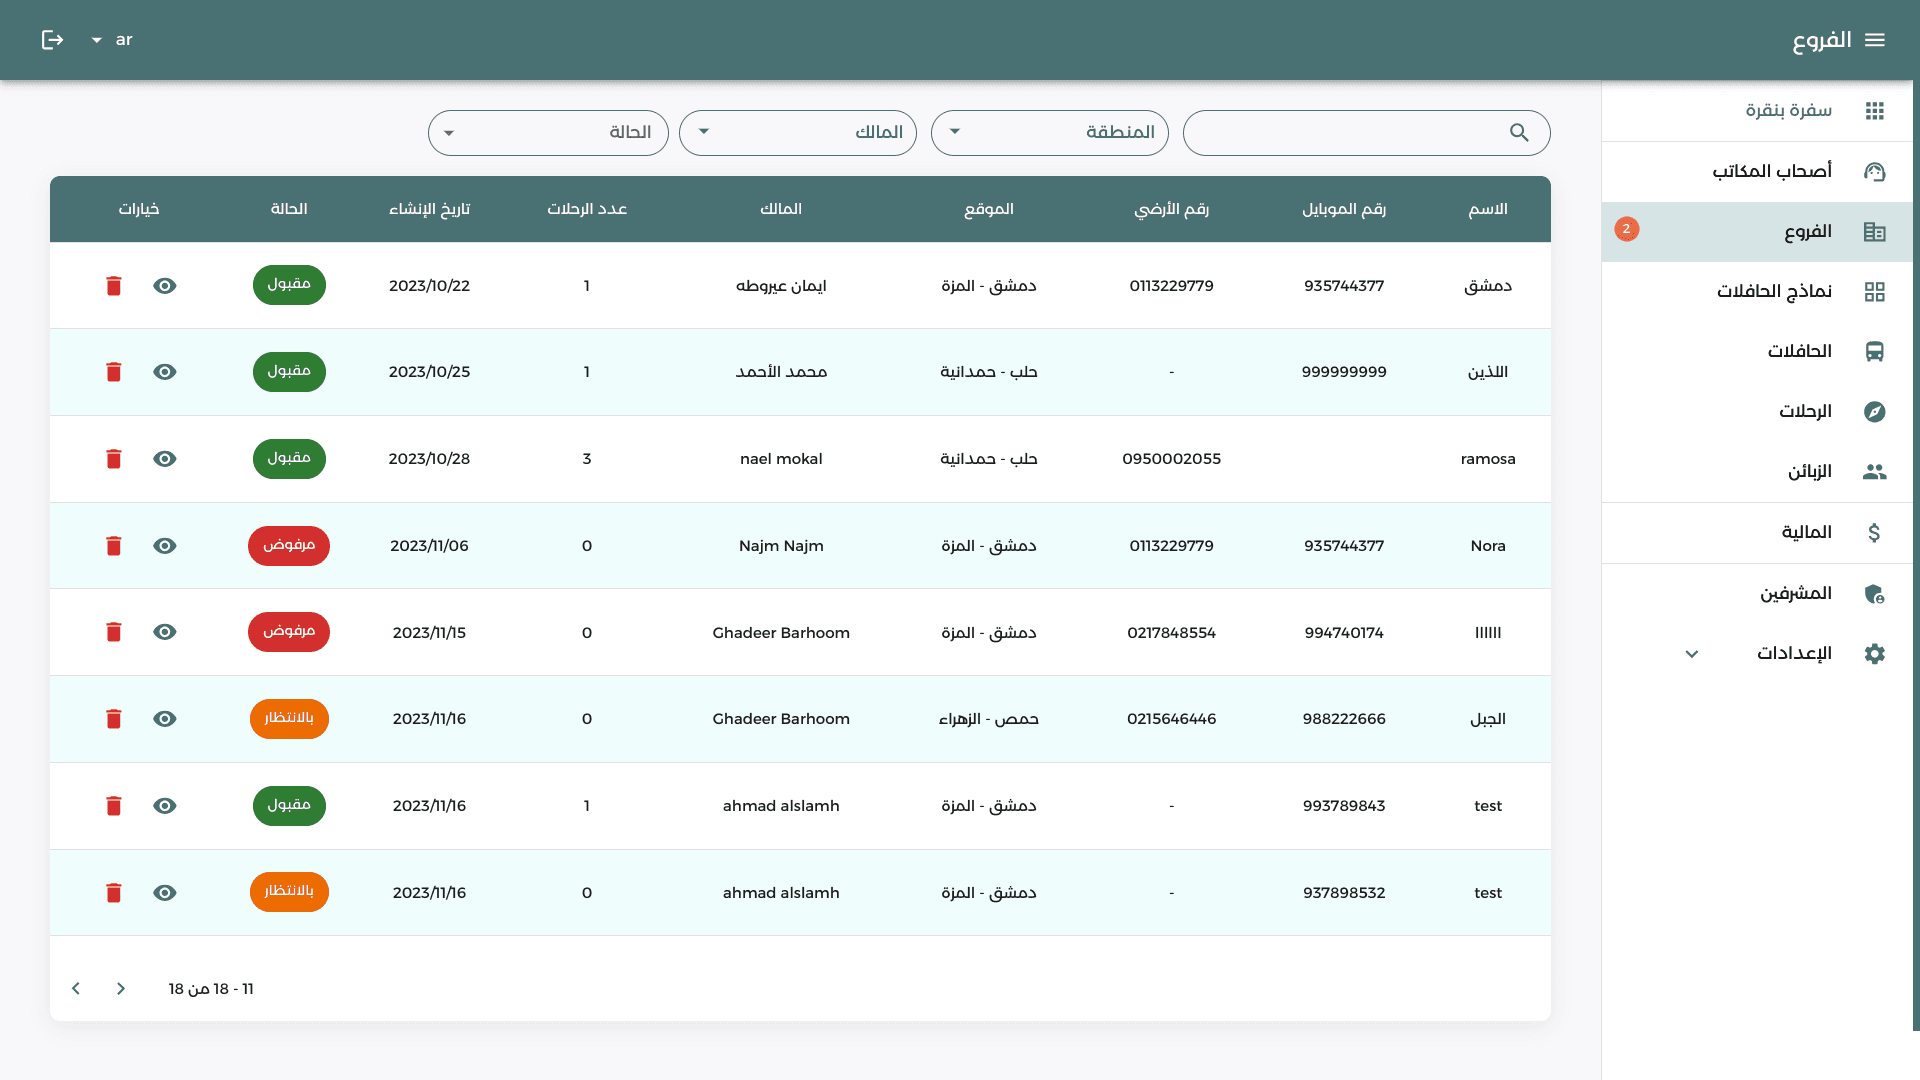
Task: Go to previous page with right chevron
Action: tap(121, 989)
